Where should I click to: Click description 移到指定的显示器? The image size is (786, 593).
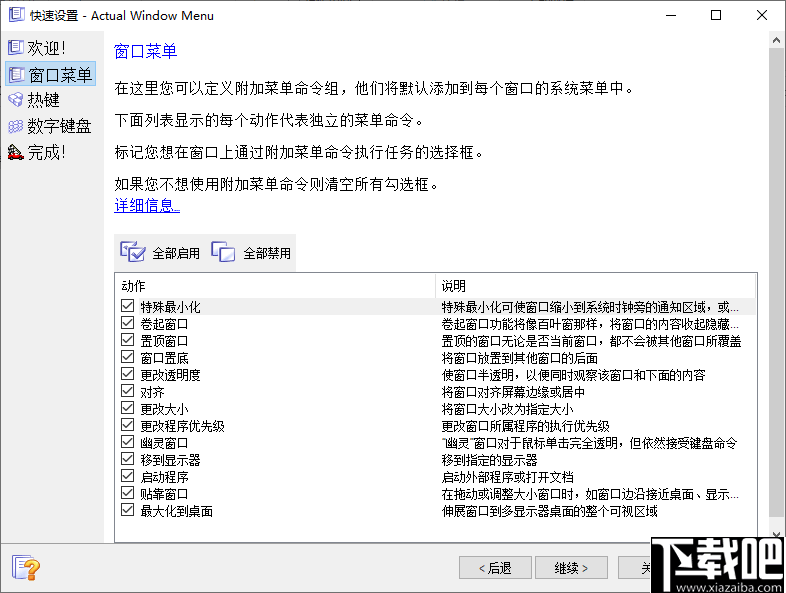(489, 460)
